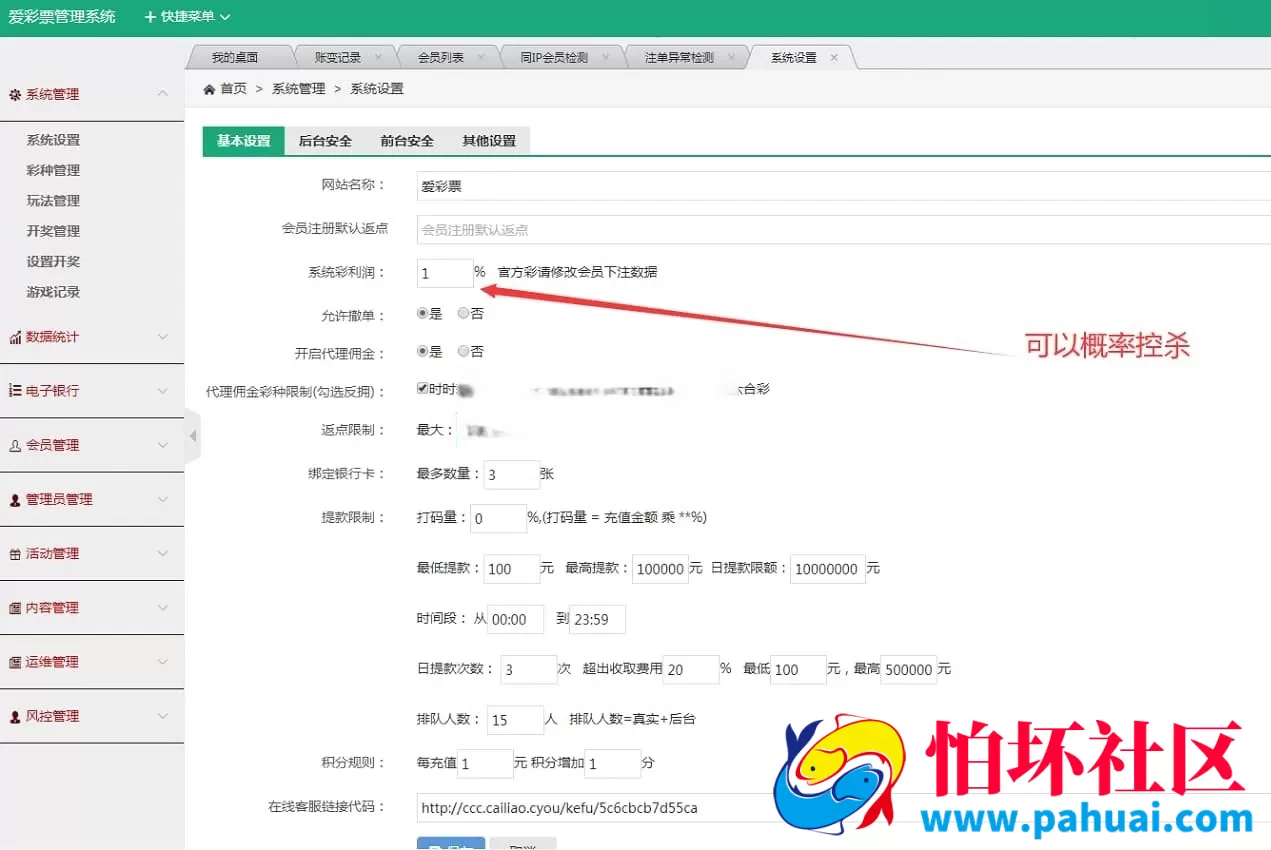Uncheck the 时时彩 commission checkbox
This screenshot has height=850, width=1271.
[423, 388]
